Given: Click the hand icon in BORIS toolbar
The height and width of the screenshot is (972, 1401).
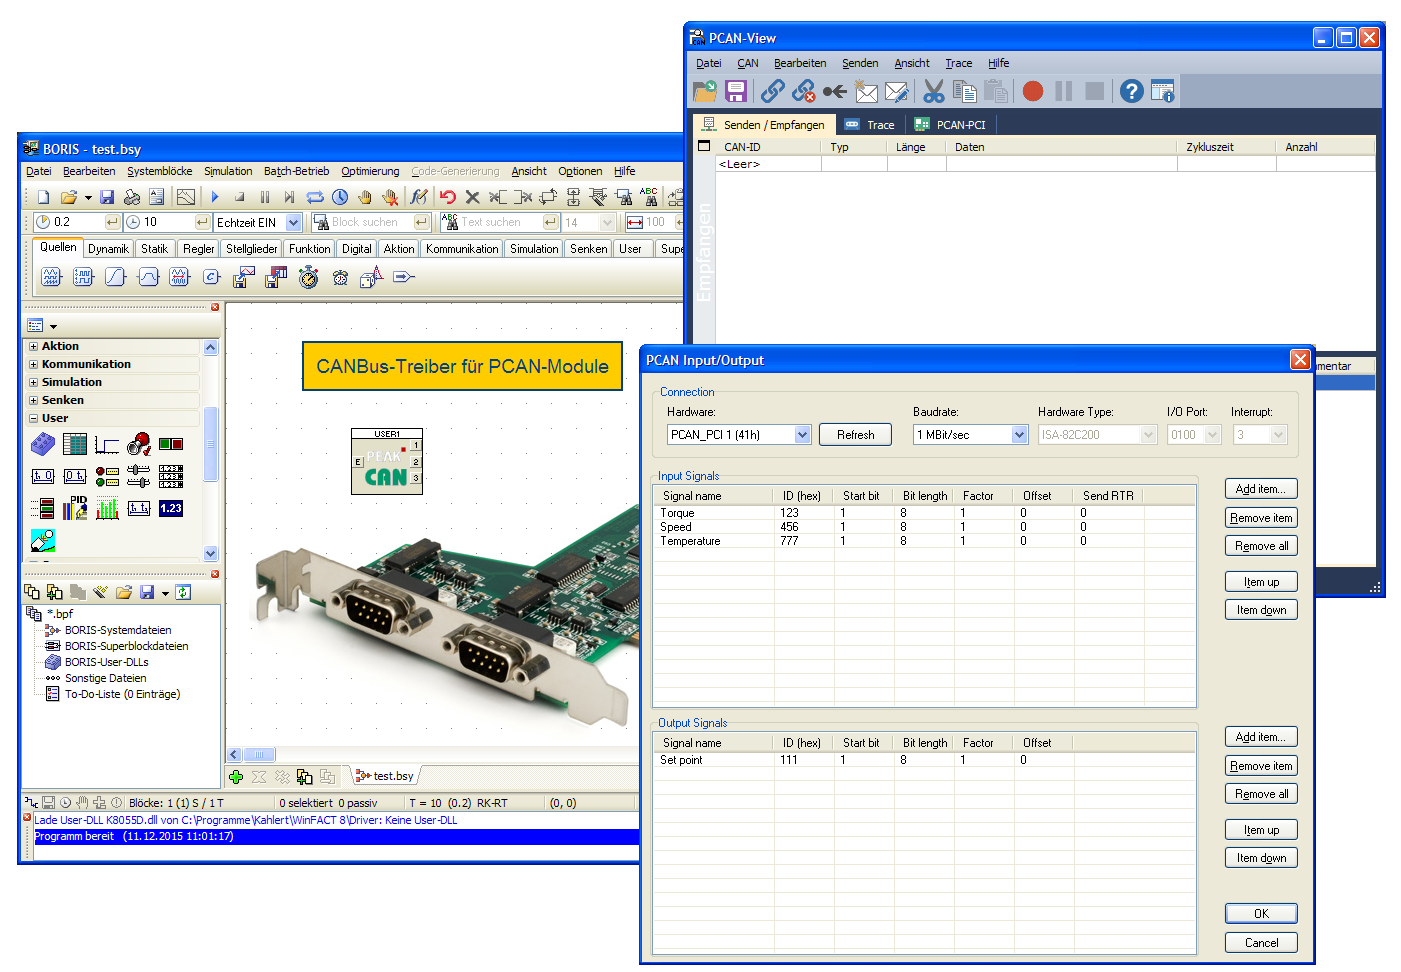Looking at the screenshot, I should [x=365, y=197].
